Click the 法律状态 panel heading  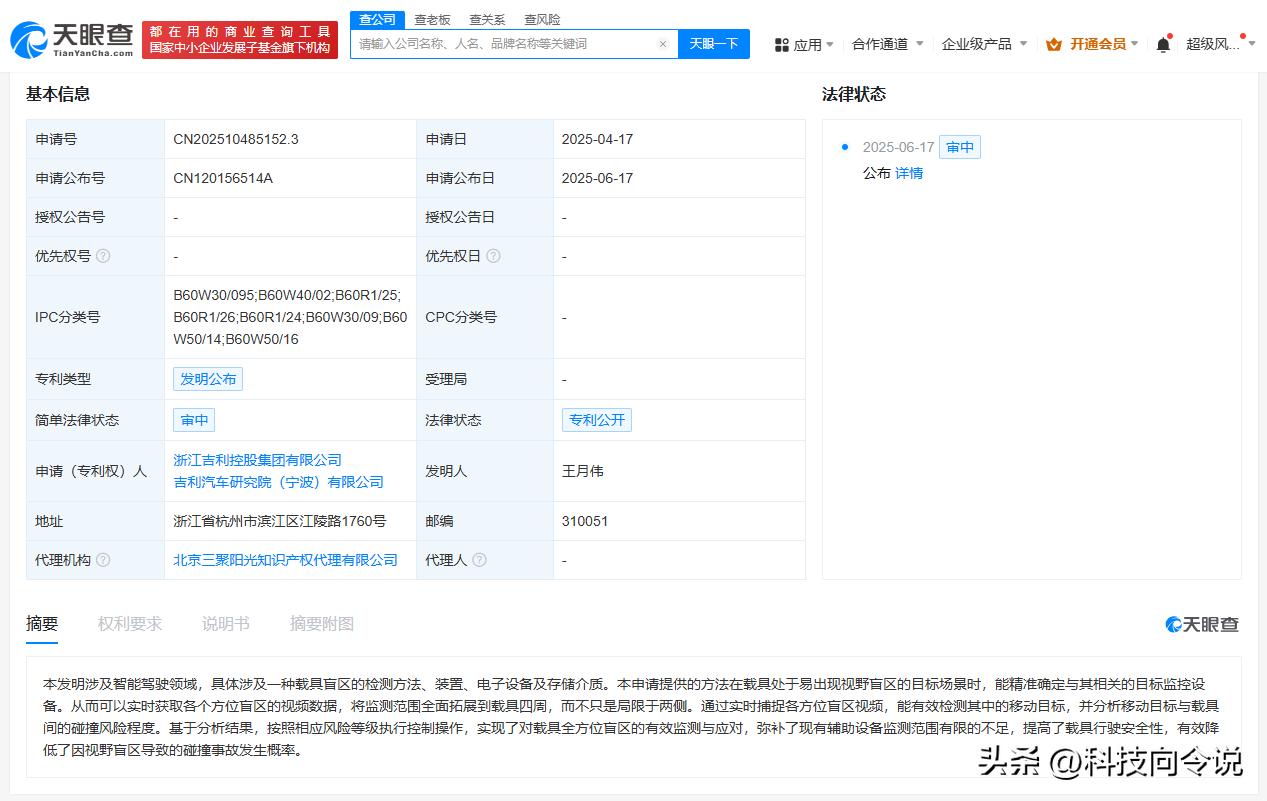pyautogui.click(x=854, y=94)
